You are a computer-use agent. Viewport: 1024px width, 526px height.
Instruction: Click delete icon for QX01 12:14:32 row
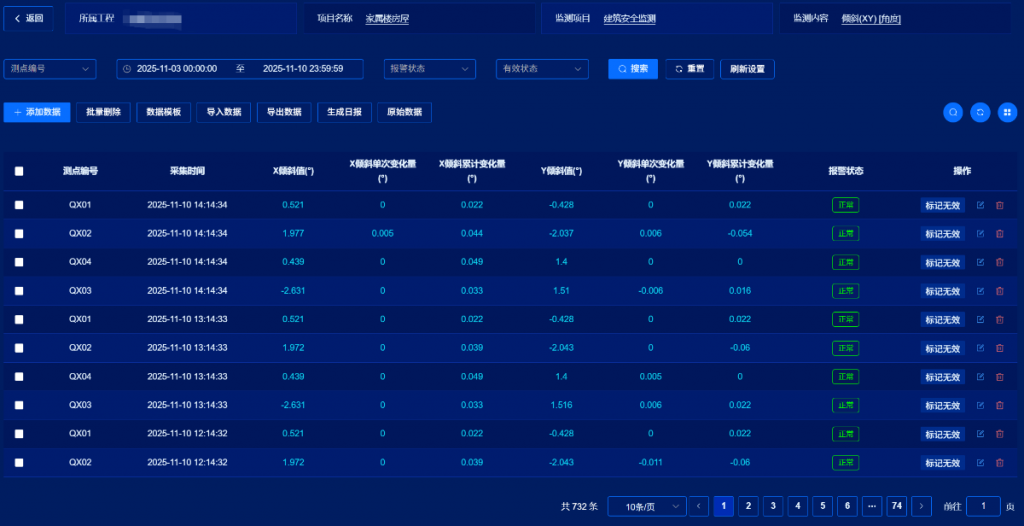tap(999, 434)
